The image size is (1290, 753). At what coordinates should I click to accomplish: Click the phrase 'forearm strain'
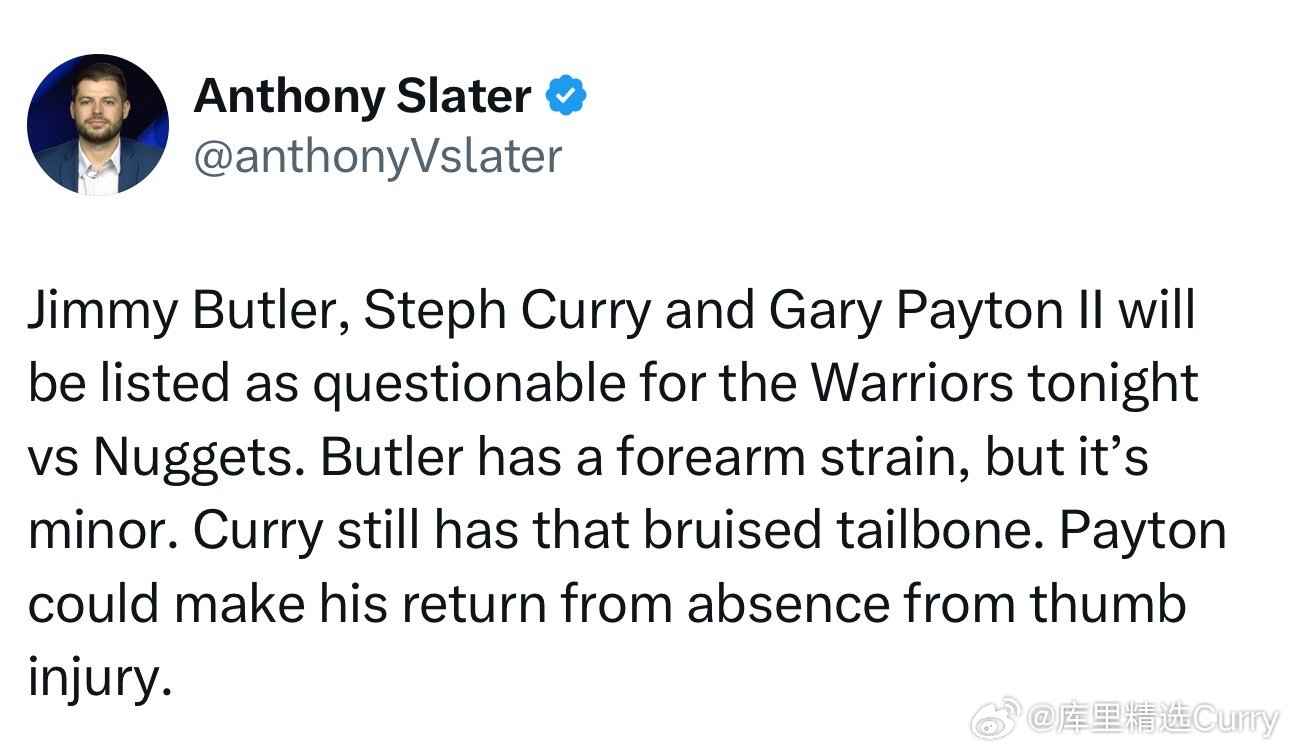(x=790, y=459)
